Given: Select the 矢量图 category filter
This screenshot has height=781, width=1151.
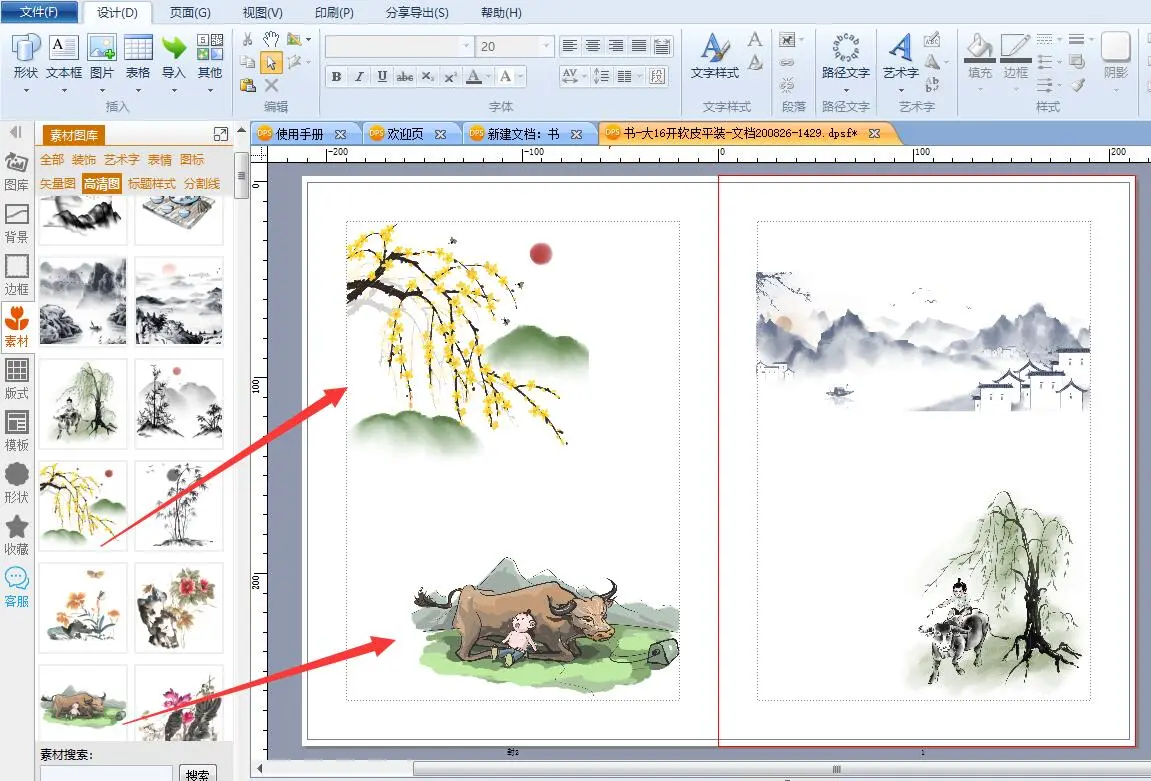Looking at the screenshot, I should (x=57, y=183).
